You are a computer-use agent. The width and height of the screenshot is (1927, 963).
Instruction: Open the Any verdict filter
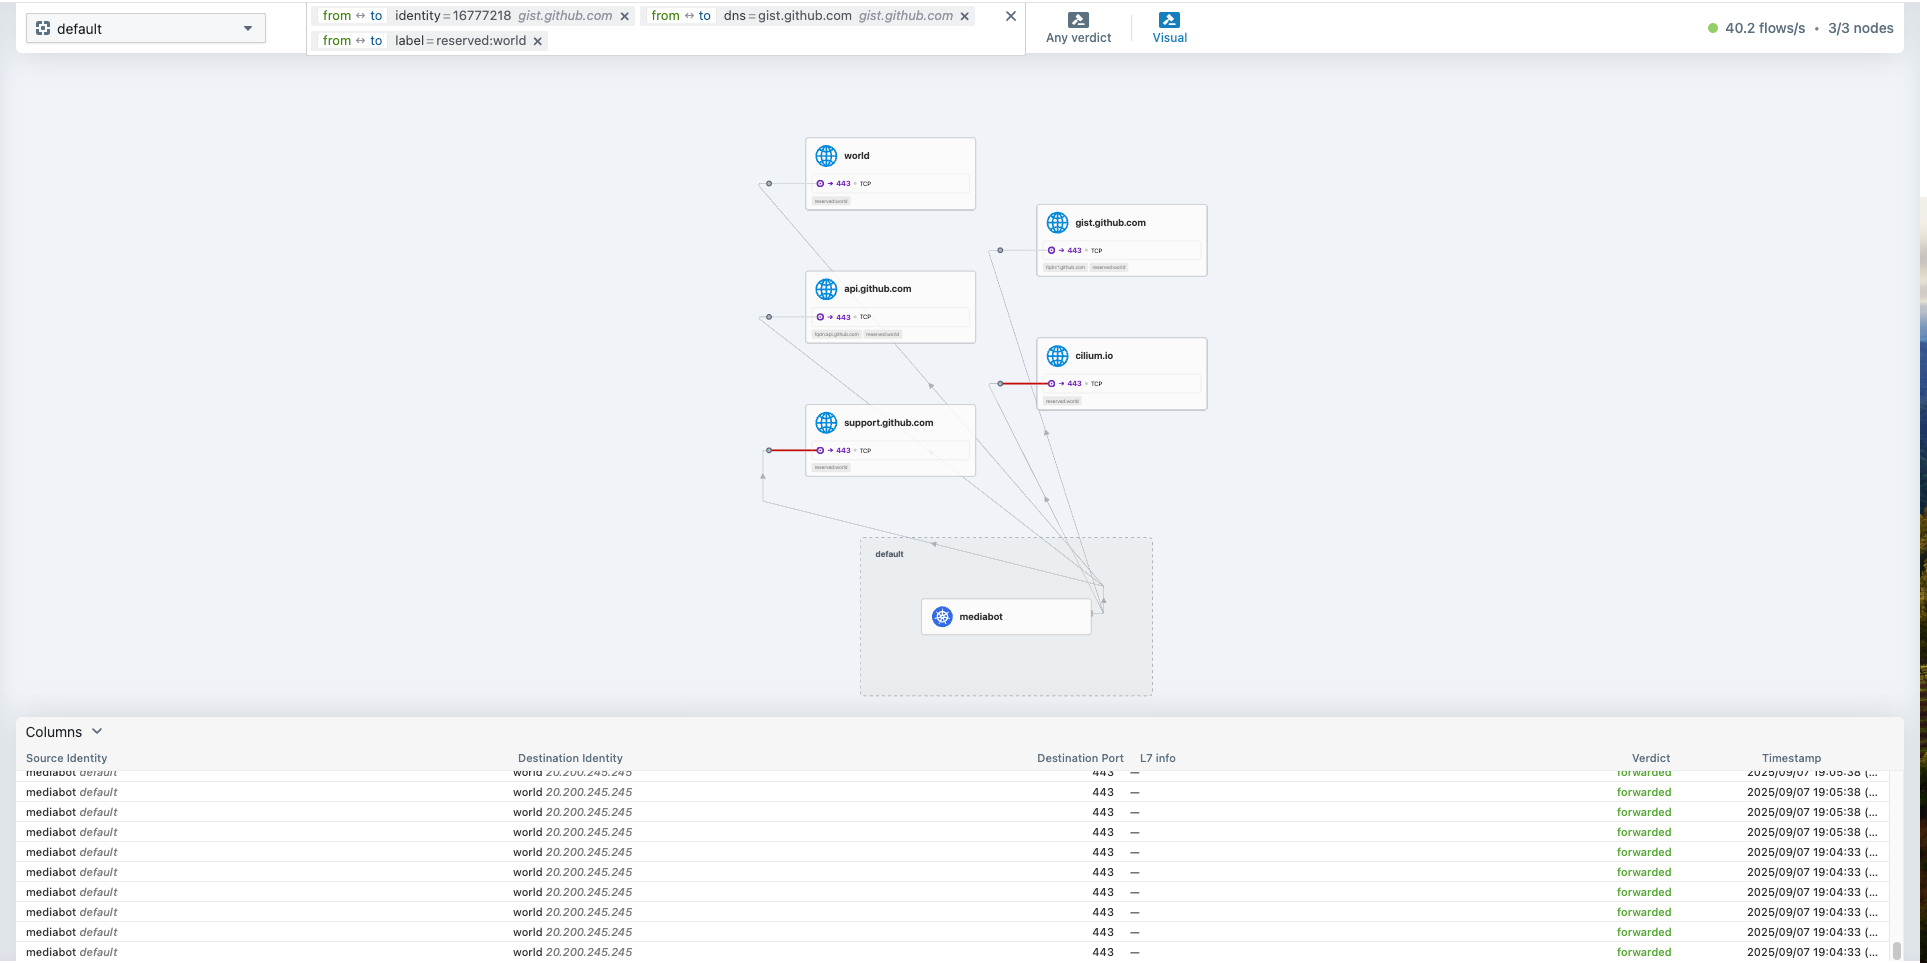[x=1078, y=28]
